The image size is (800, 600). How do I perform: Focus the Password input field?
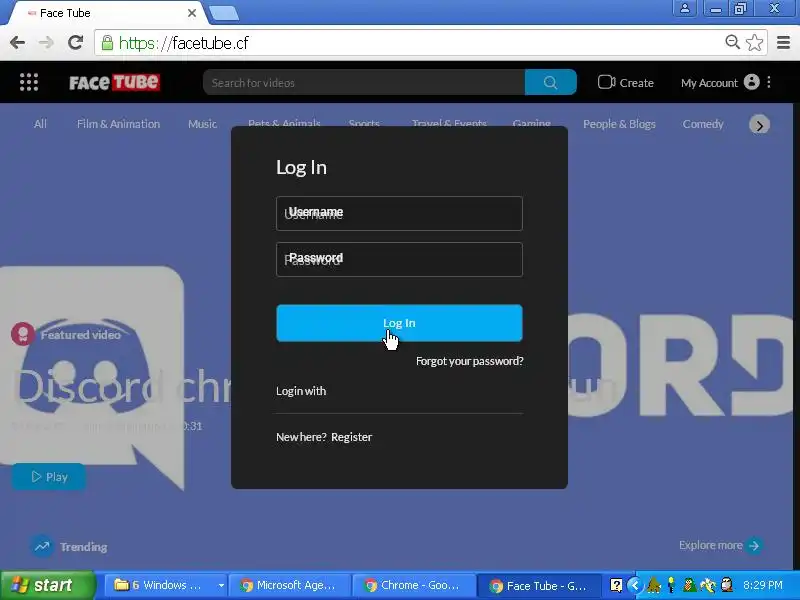point(399,259)
